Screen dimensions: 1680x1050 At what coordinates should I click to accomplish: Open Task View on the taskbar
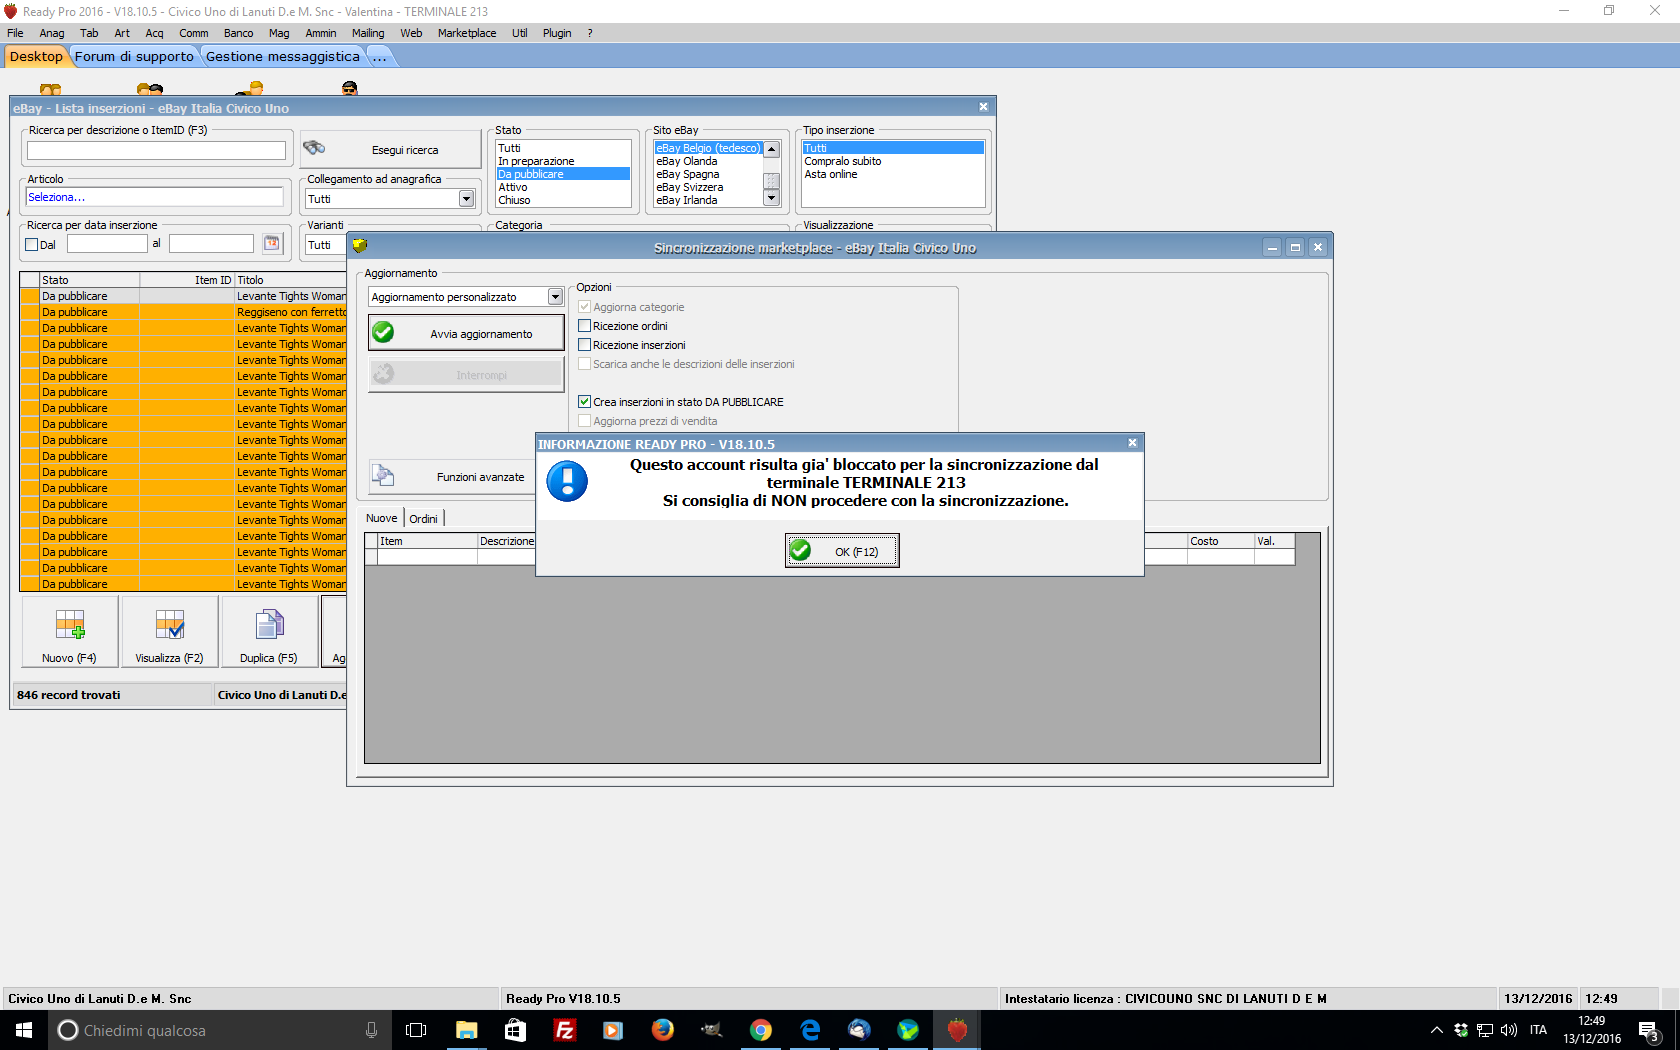[416, 1030]
